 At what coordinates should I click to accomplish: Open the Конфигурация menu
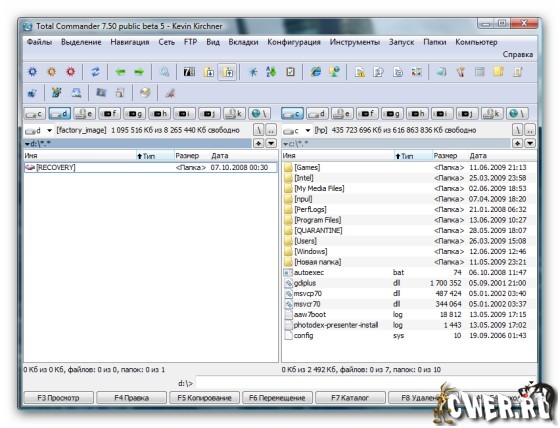pyautogui.click(x=294, y=42)
